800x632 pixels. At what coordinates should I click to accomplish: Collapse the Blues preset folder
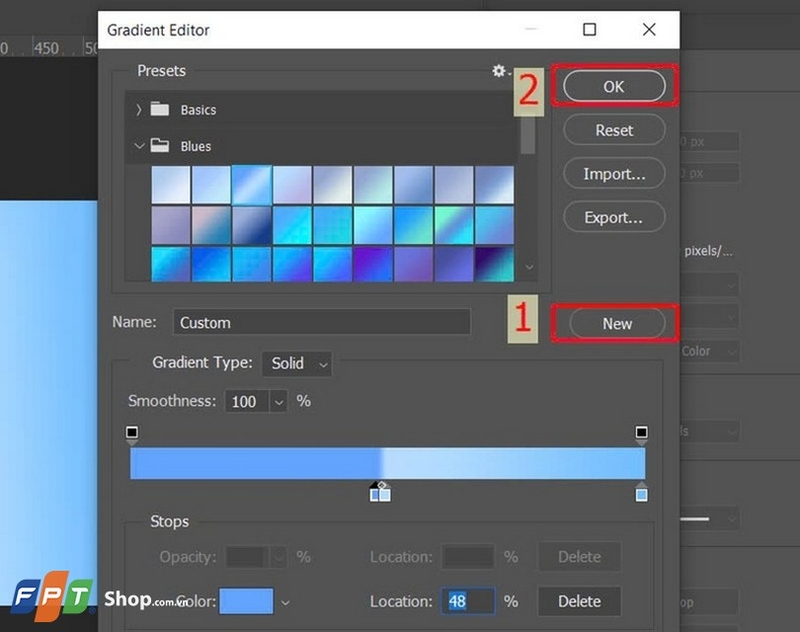tap(139, 146)
